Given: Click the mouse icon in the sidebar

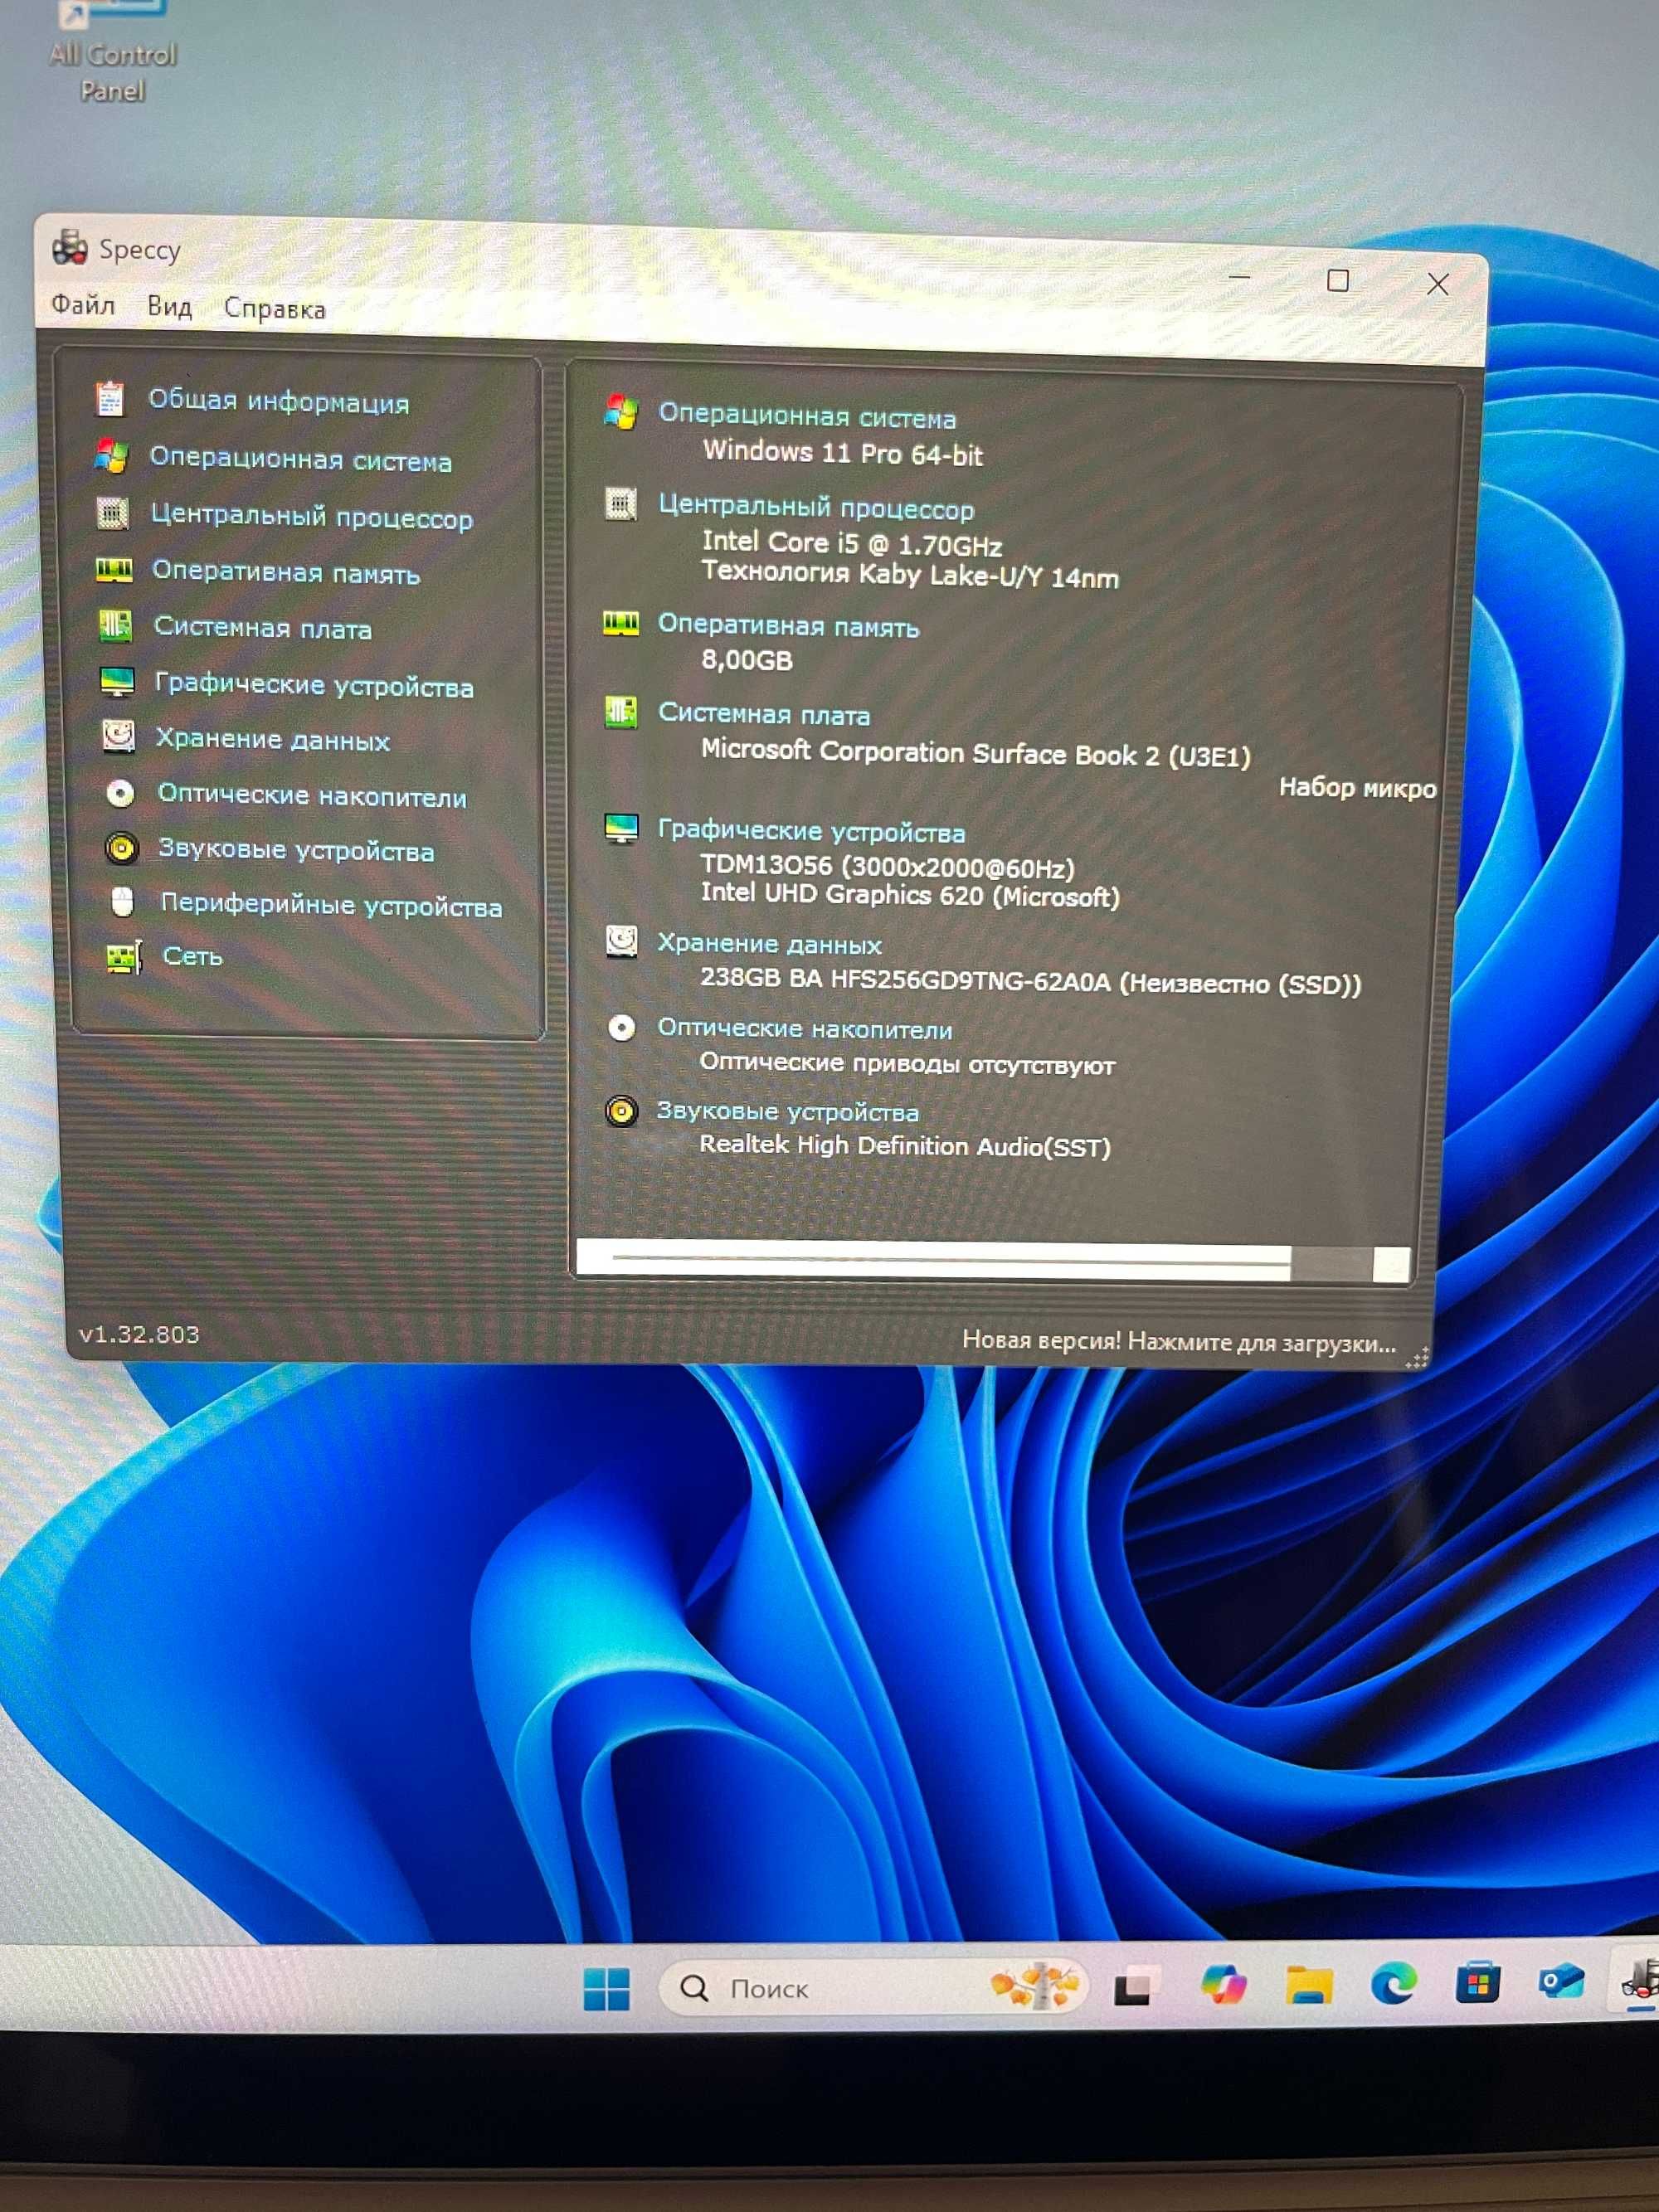Looking at the screenshot, I should click(122, 902).
